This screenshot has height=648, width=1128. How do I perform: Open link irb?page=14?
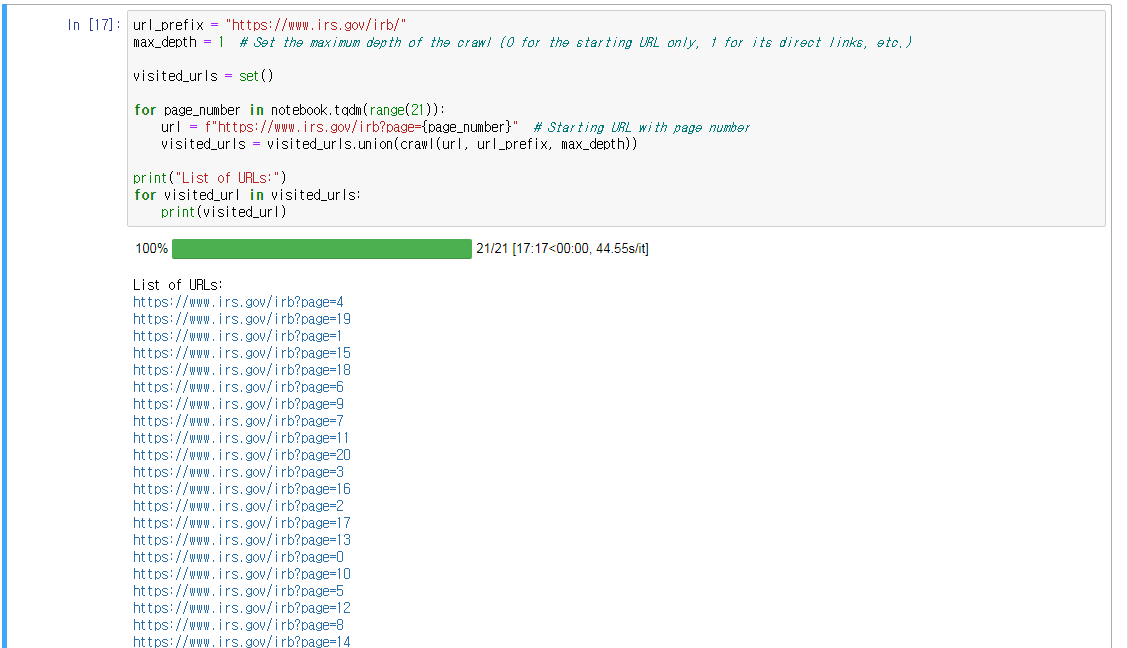(x=242, y=642)
